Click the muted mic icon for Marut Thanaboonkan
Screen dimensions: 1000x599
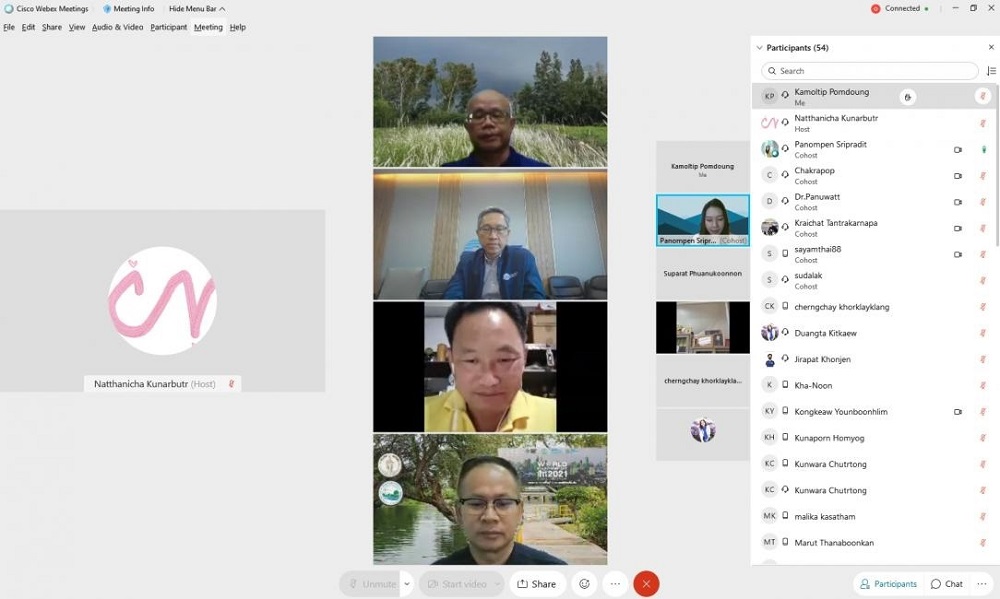[983, 543]
